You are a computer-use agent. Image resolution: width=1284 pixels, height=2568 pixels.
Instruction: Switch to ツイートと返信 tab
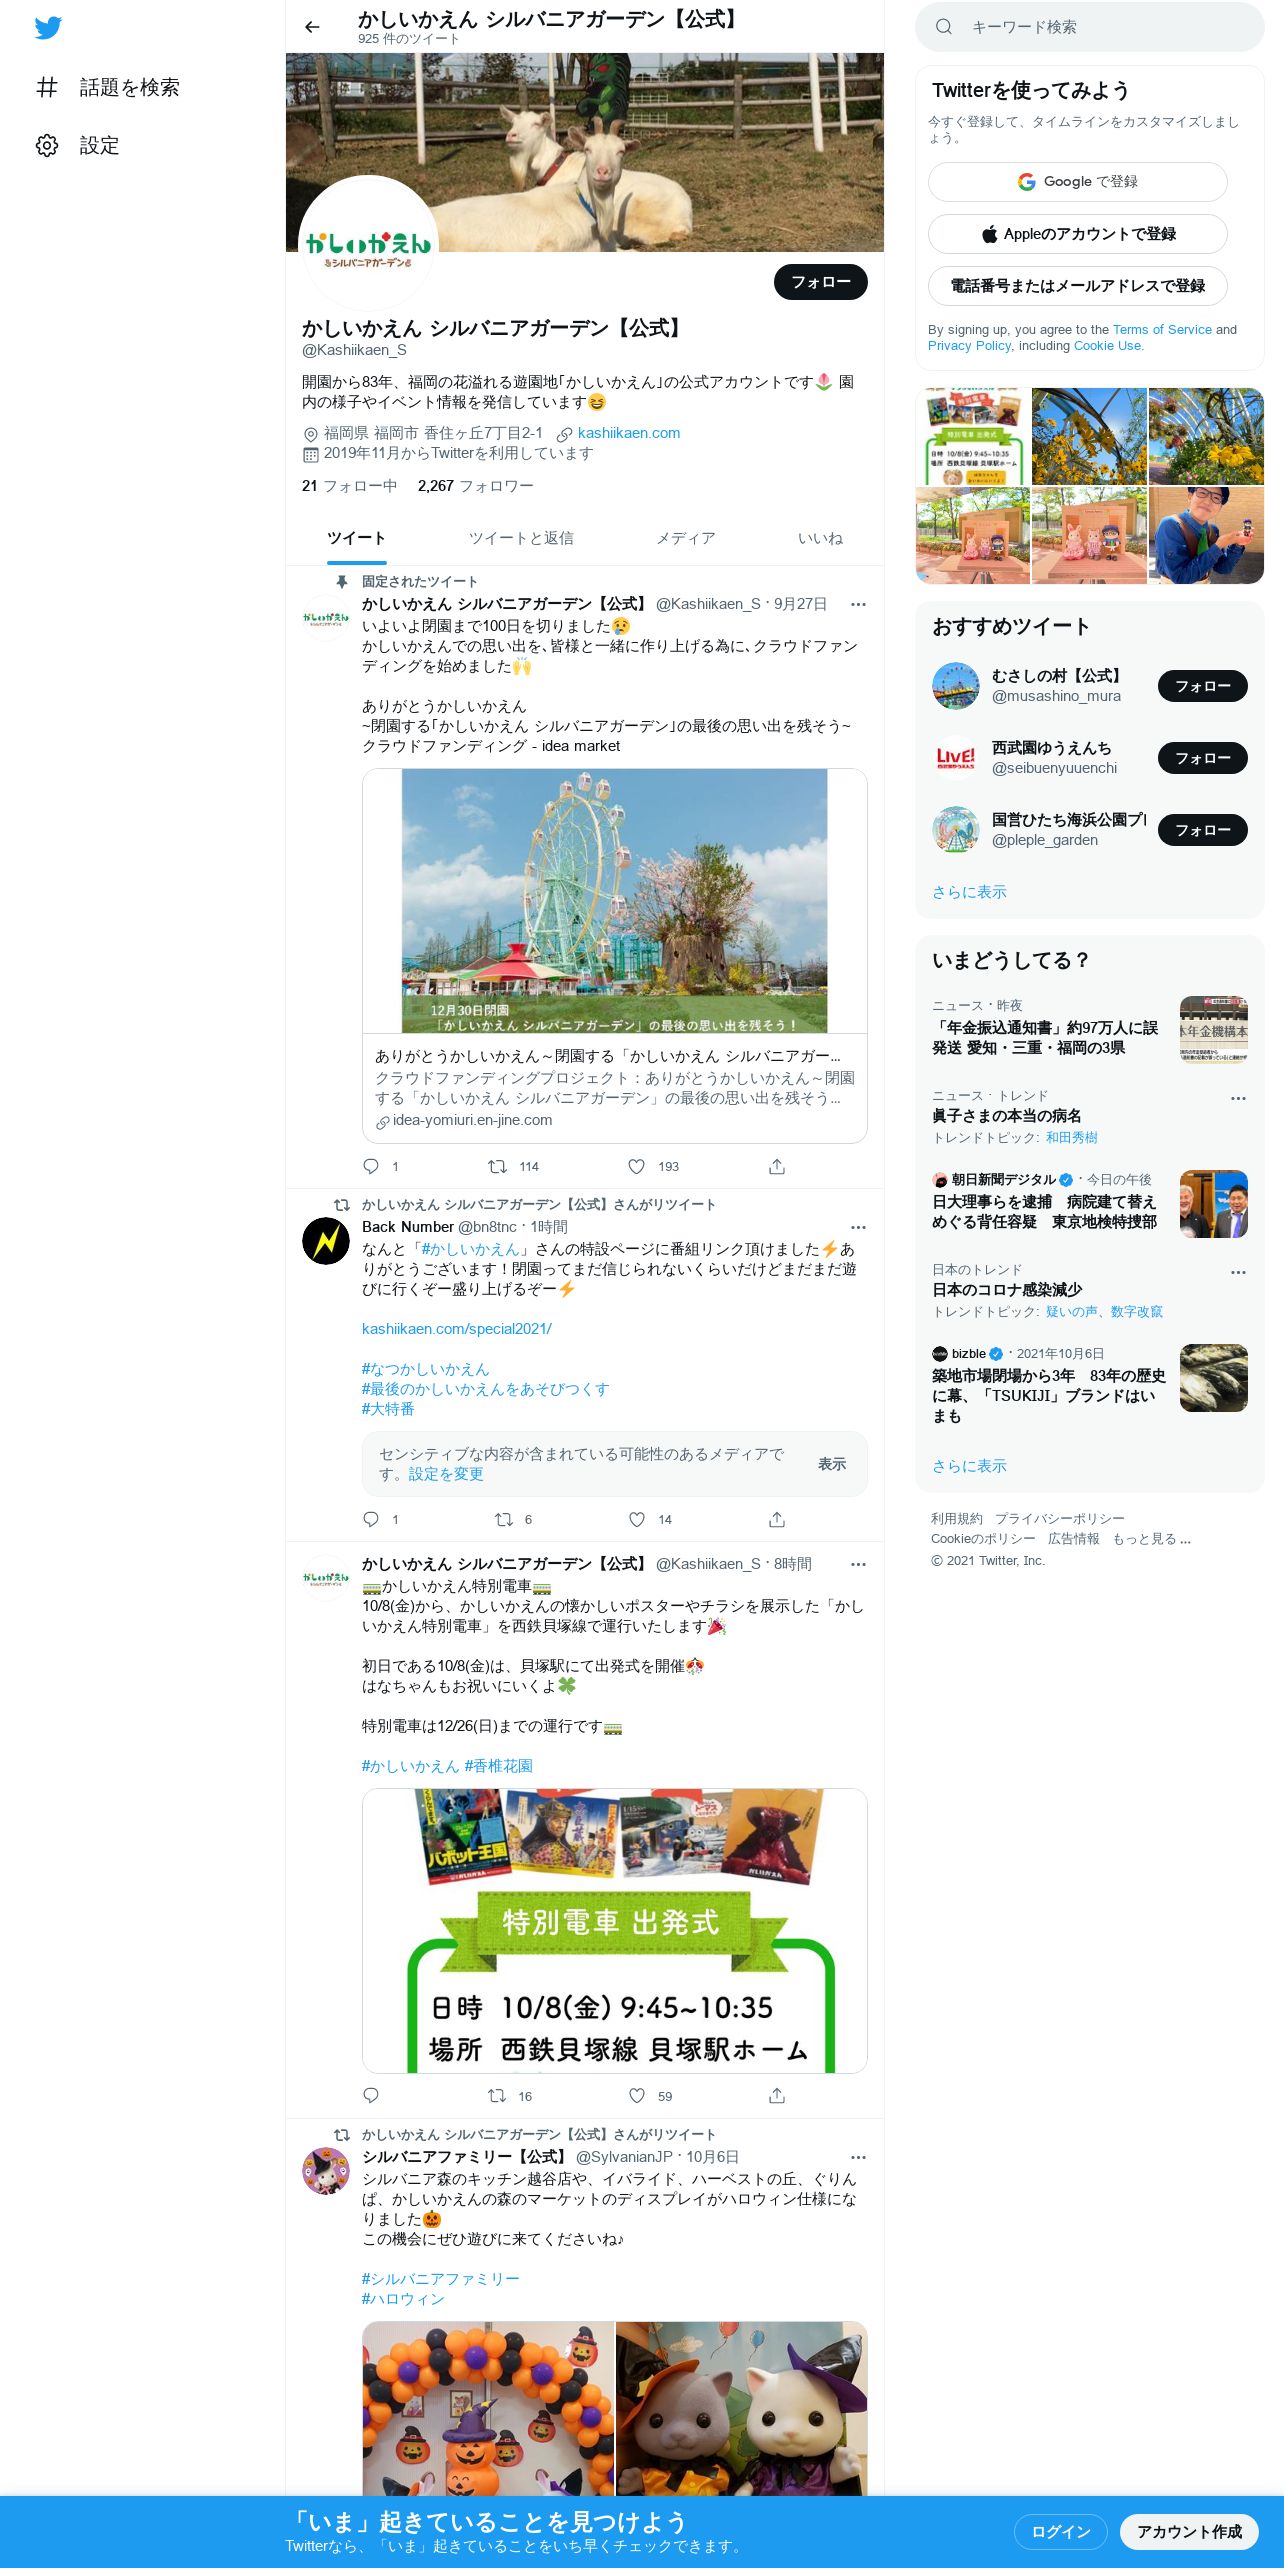point(521,538)
